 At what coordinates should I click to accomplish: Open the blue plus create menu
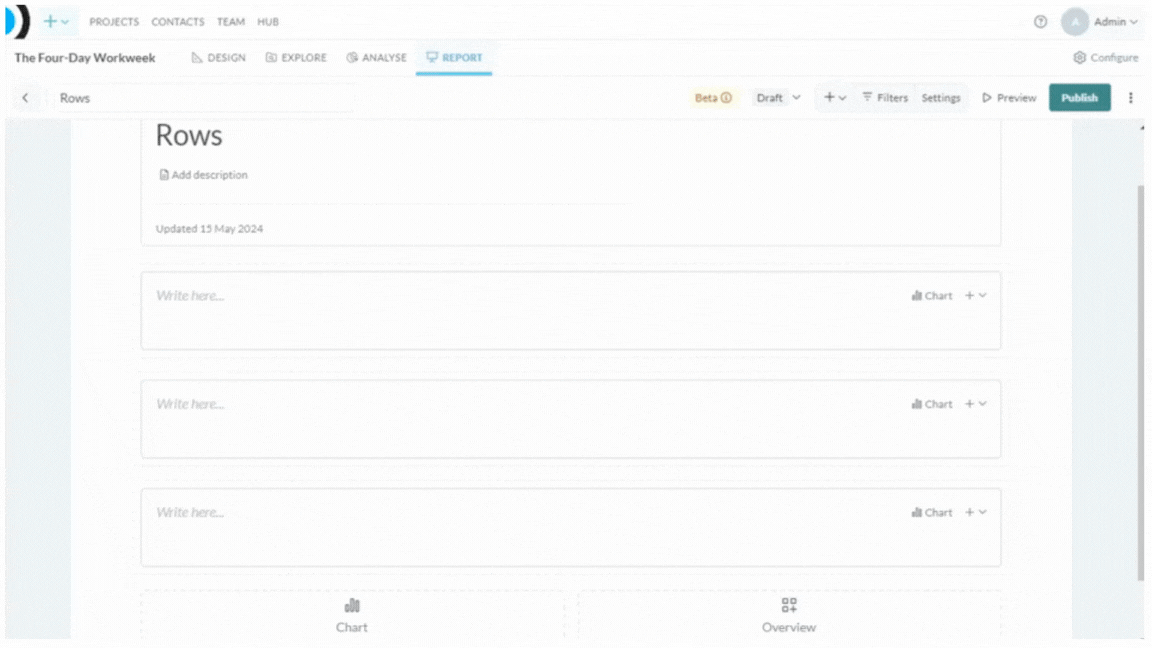coord(56,21)
